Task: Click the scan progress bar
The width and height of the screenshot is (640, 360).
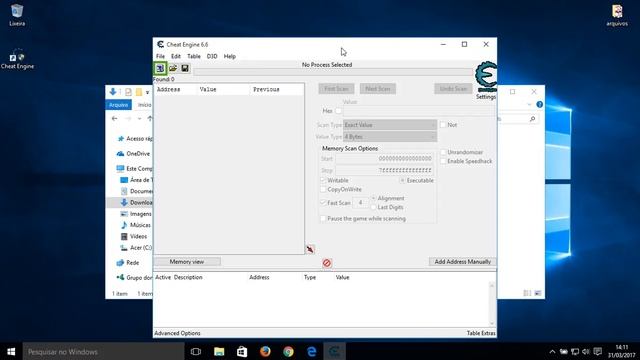Action: click(333, 72)
